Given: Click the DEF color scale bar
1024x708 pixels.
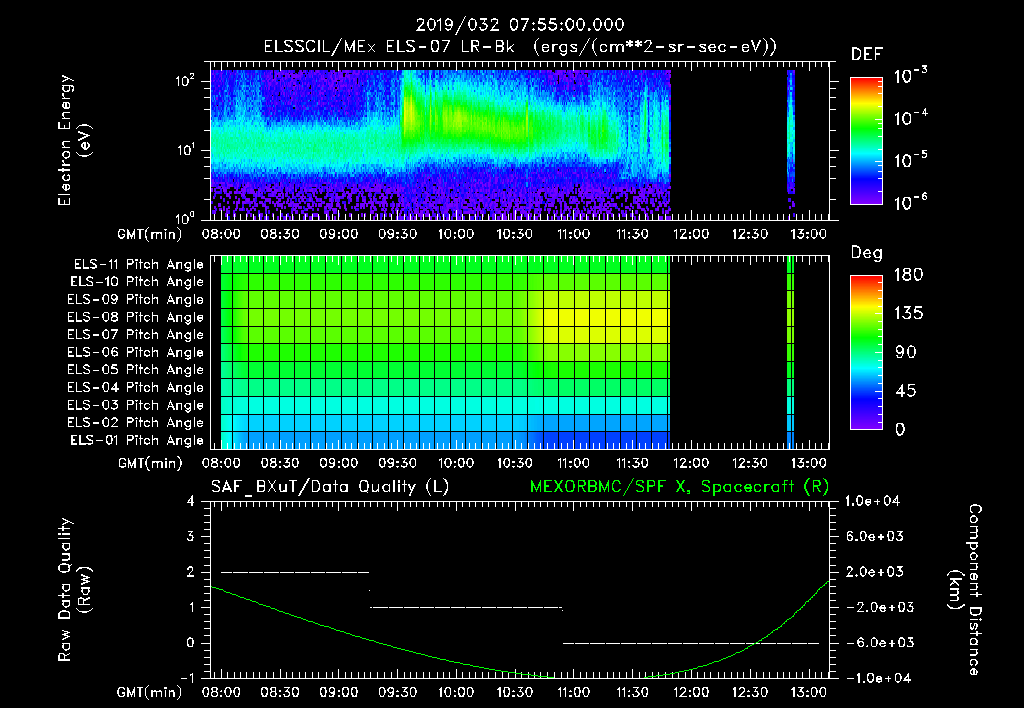Looking at the screenshot, I should (867, 140).
